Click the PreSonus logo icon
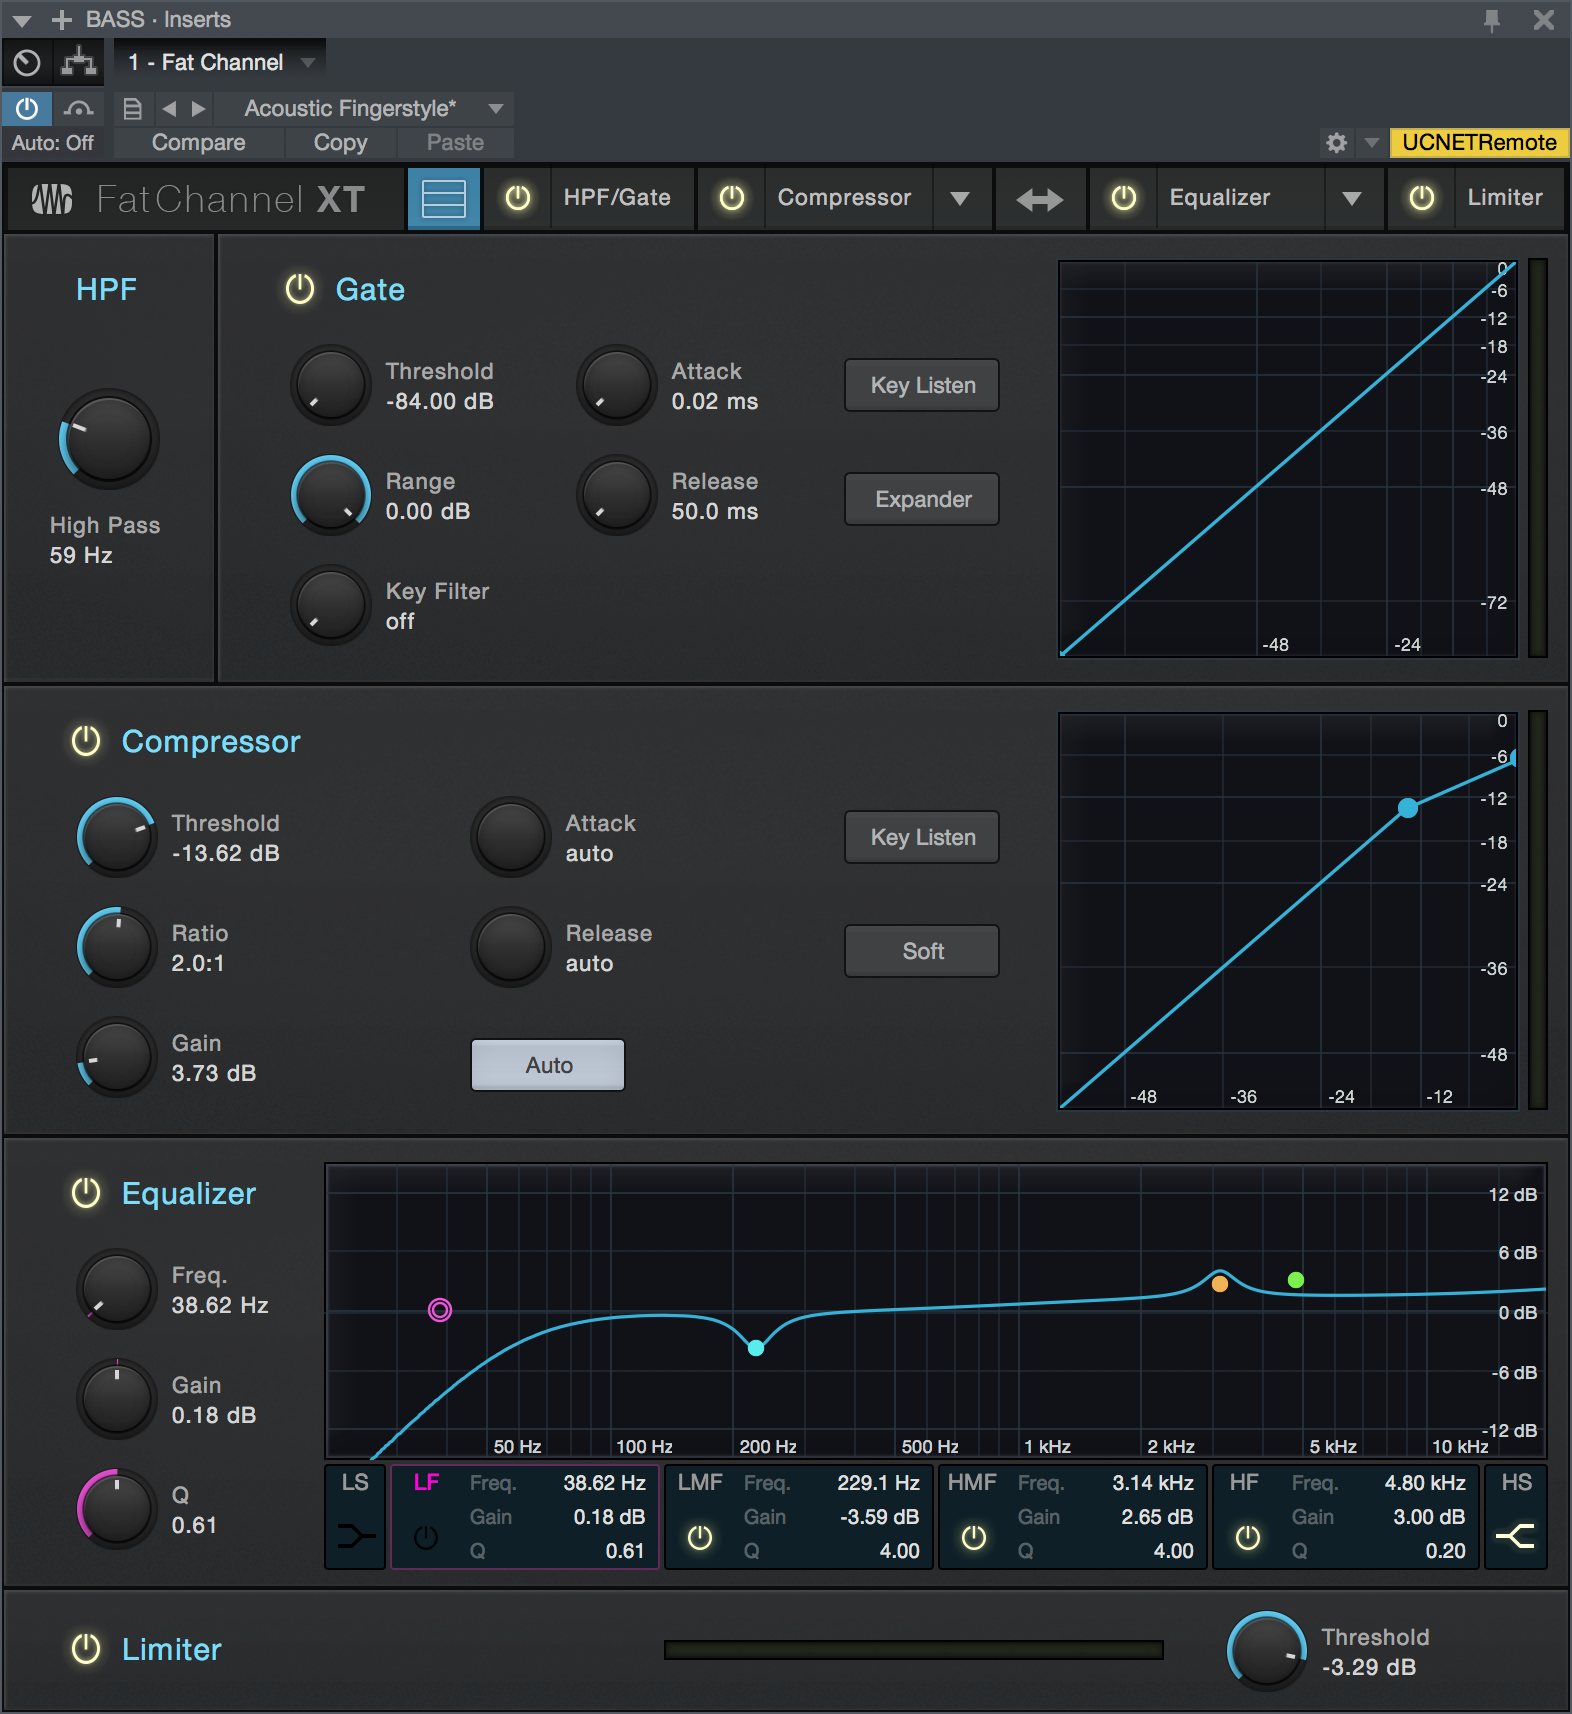 coord(52,199)
